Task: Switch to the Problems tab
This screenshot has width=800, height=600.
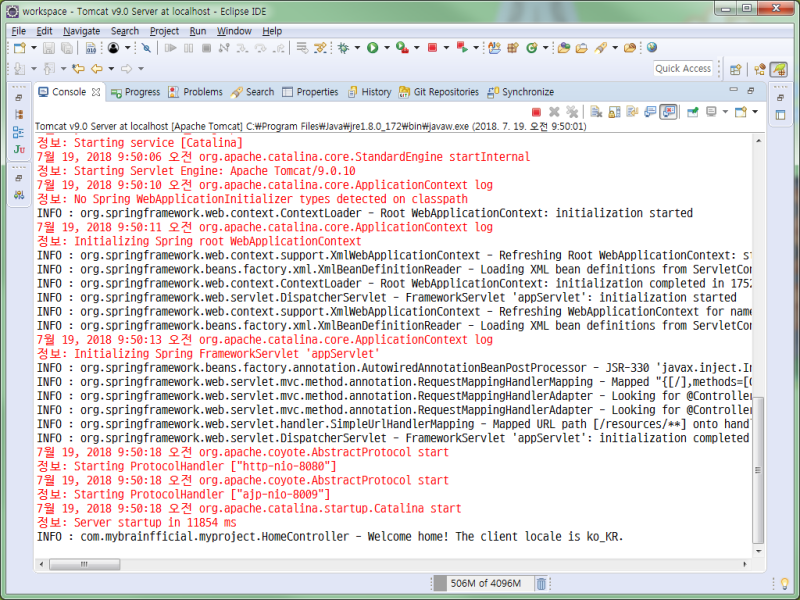Action: (196, 92)
